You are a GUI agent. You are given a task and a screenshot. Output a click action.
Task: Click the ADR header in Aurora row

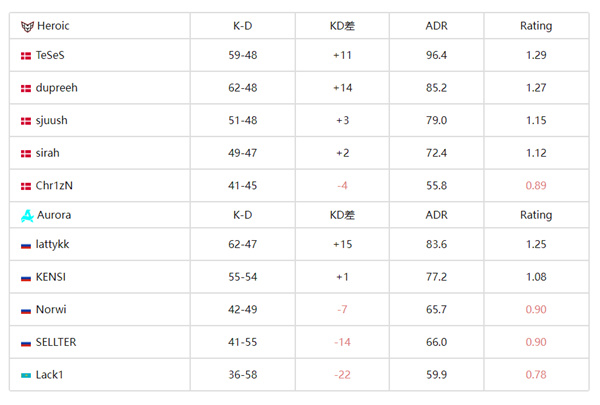436,215
